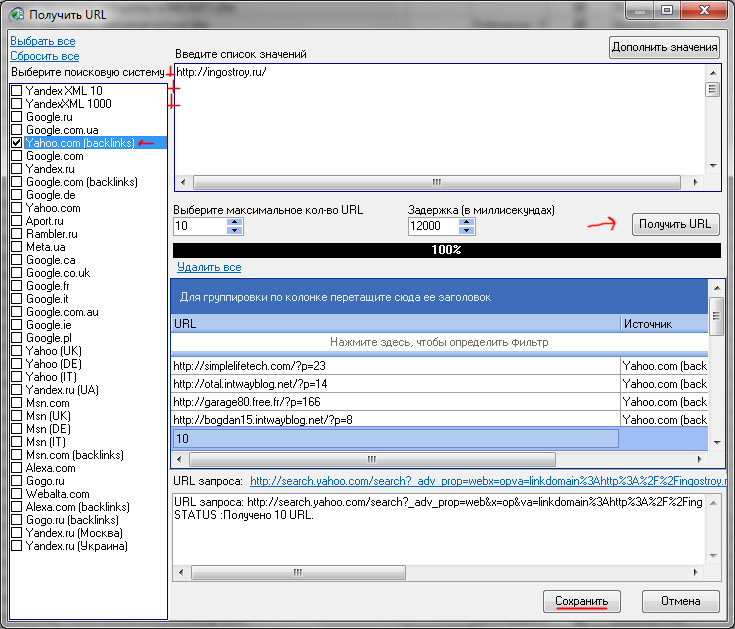735x629 pixels.
Task: Check the Msn.com (backlinks) checkbox
Action: (17, 455)
